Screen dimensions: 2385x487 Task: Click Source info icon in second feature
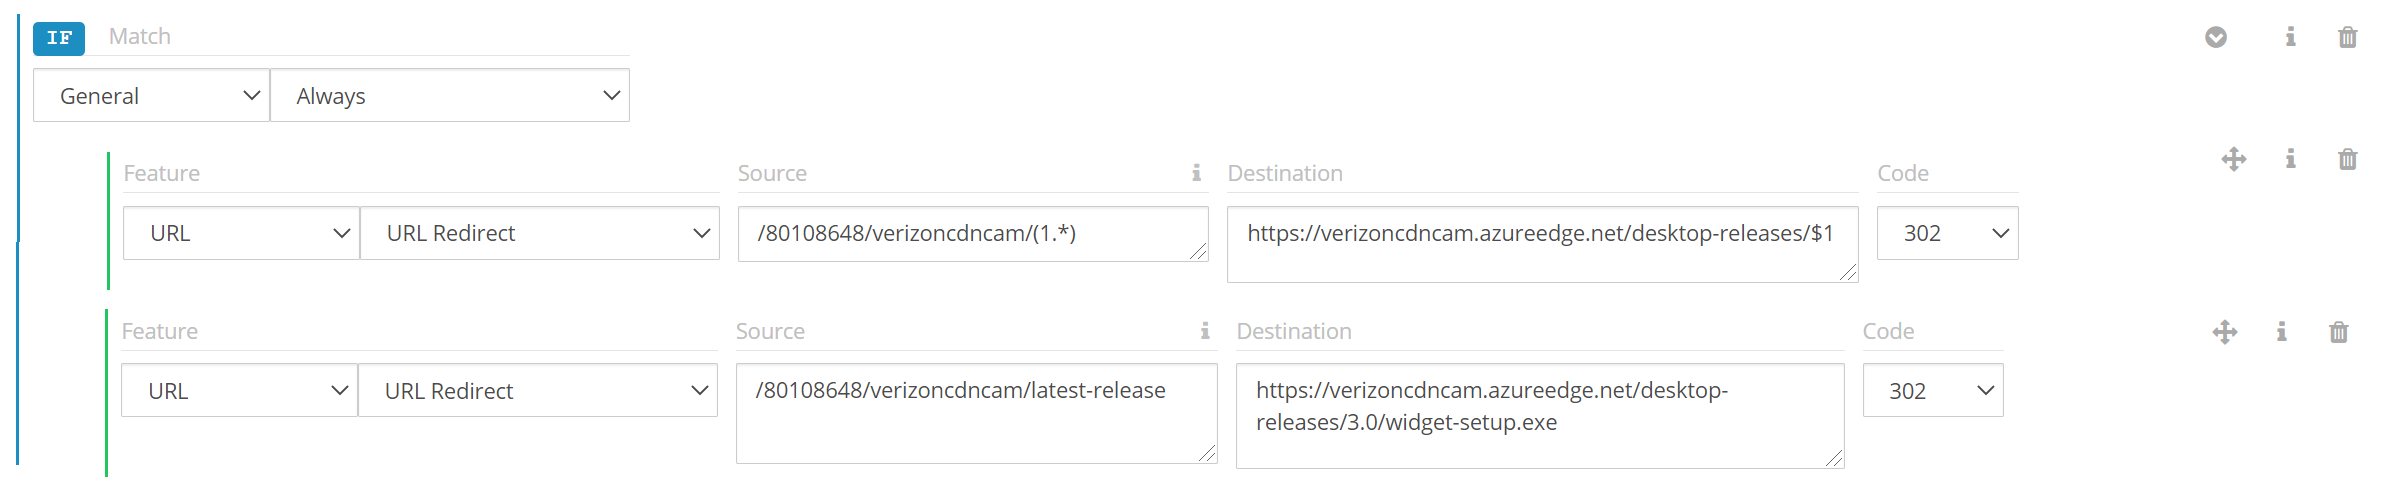click(1205, 331)
